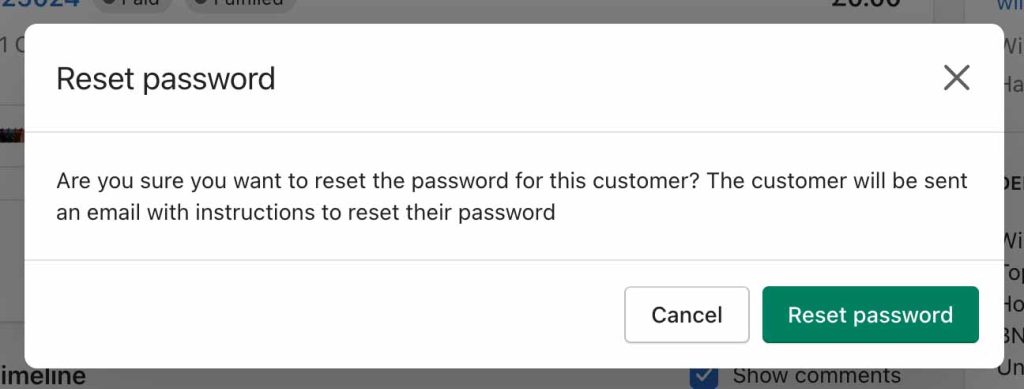Click the "Are you sure" confirmation message
This screenshot has width=1024, height=389.
pyautogui.click(x=511, y=196)
